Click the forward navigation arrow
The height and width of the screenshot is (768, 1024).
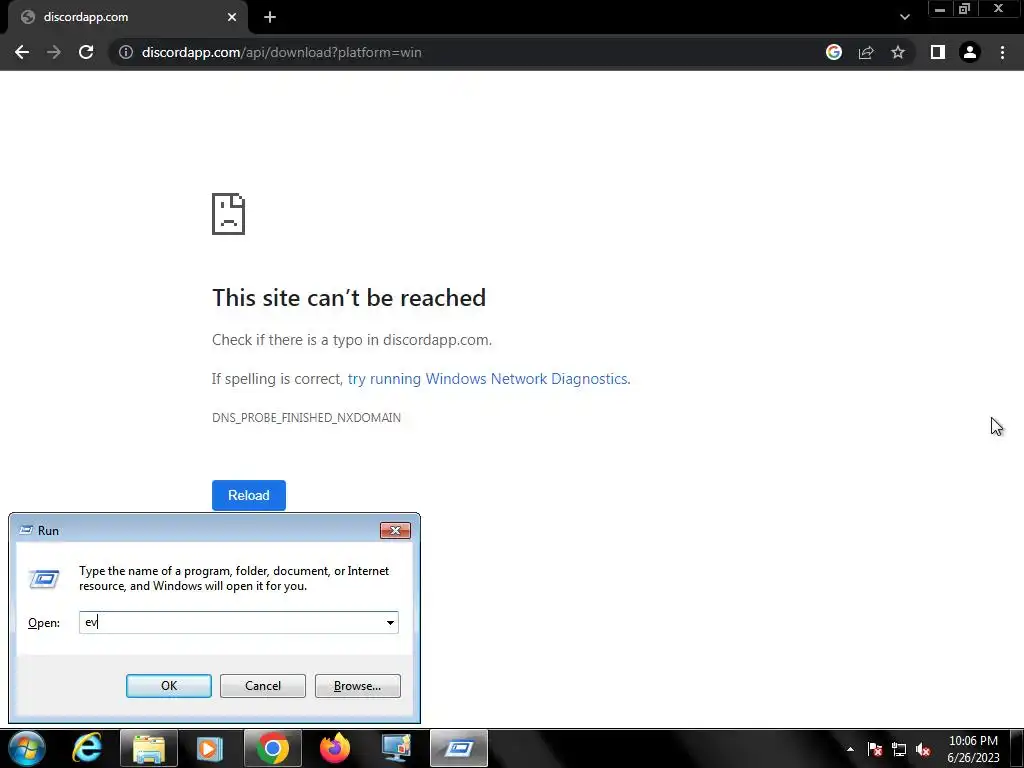[54, 52]
